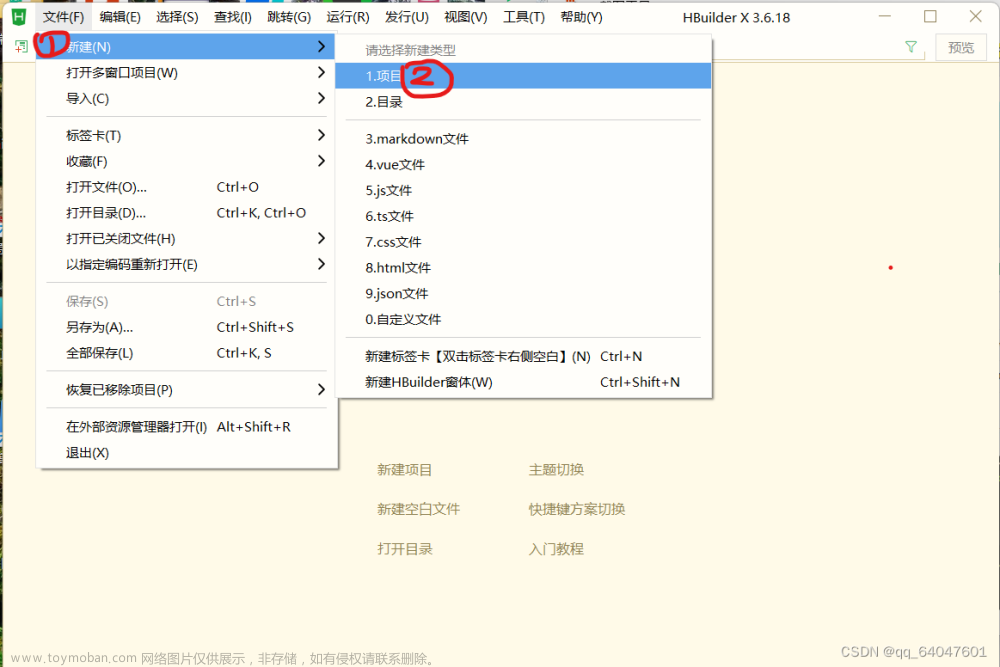Screen dimensions: 1000x667
Task: Click the 主题切换 welcome link
Action: [x=556, y=470]
